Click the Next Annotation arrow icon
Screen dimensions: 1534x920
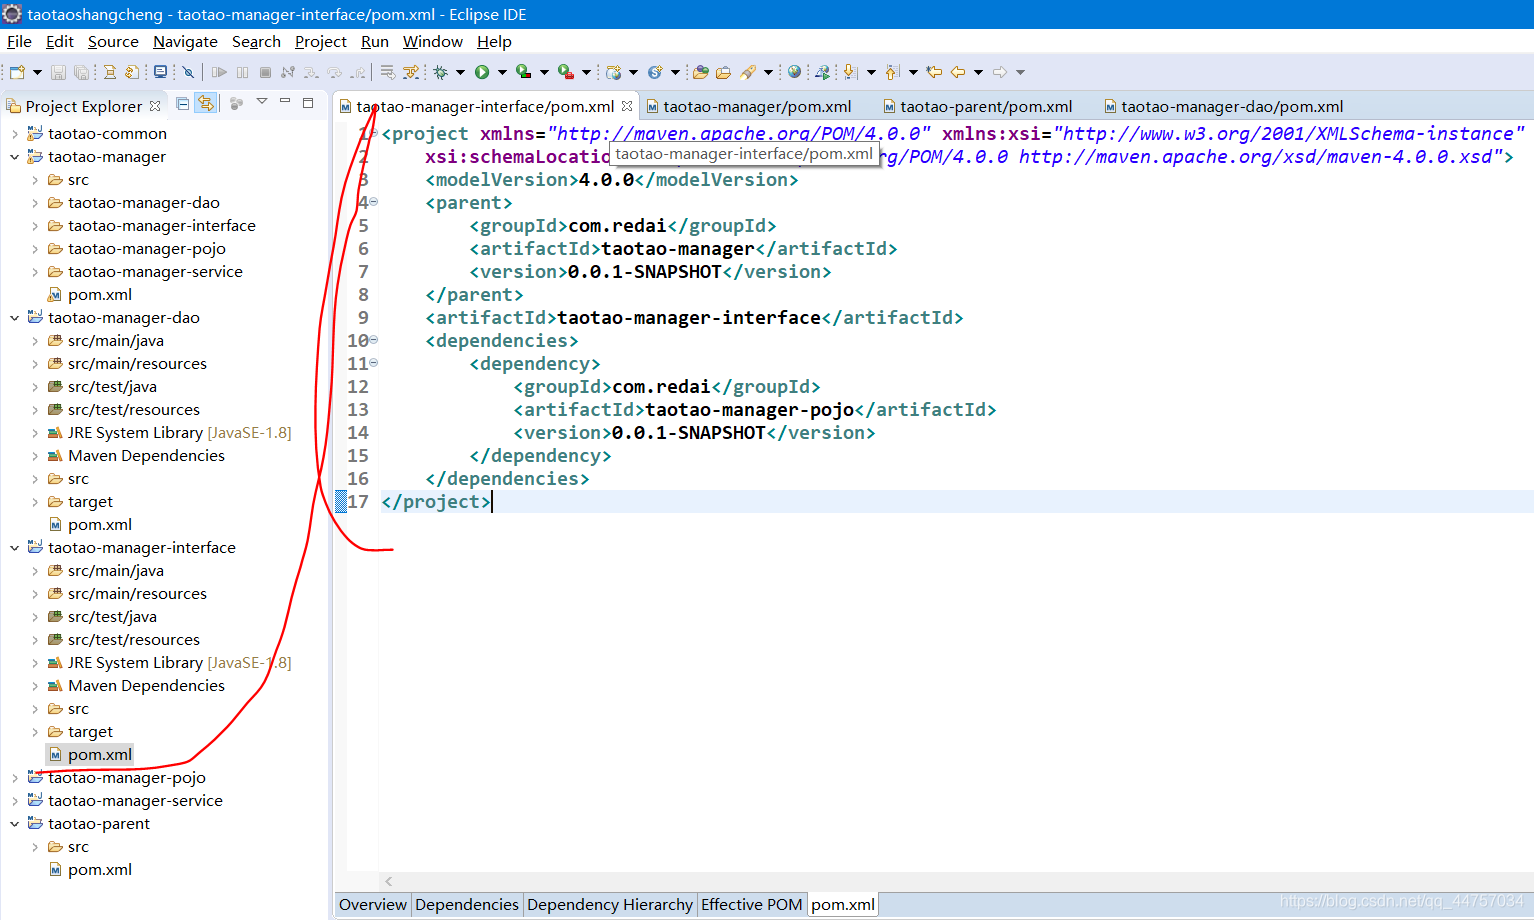[x=850, y=72]
